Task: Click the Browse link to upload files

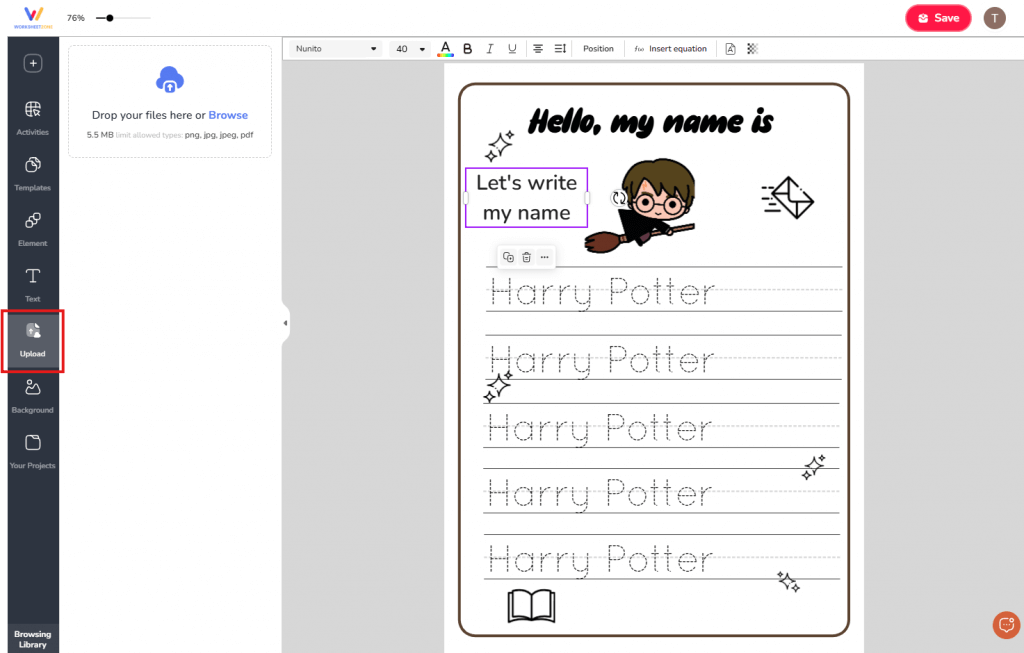Action: pos(229,115)
